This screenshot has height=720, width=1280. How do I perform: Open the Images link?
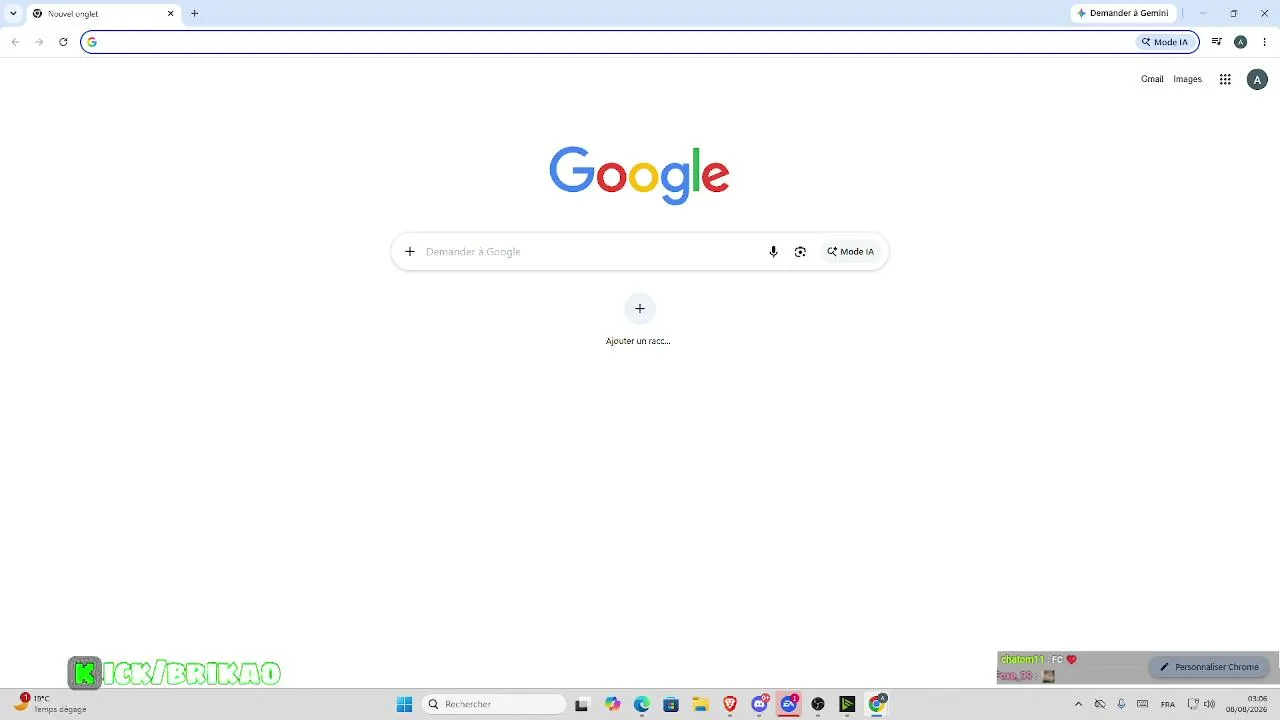pyautogui.click(x=1187, y=79)
